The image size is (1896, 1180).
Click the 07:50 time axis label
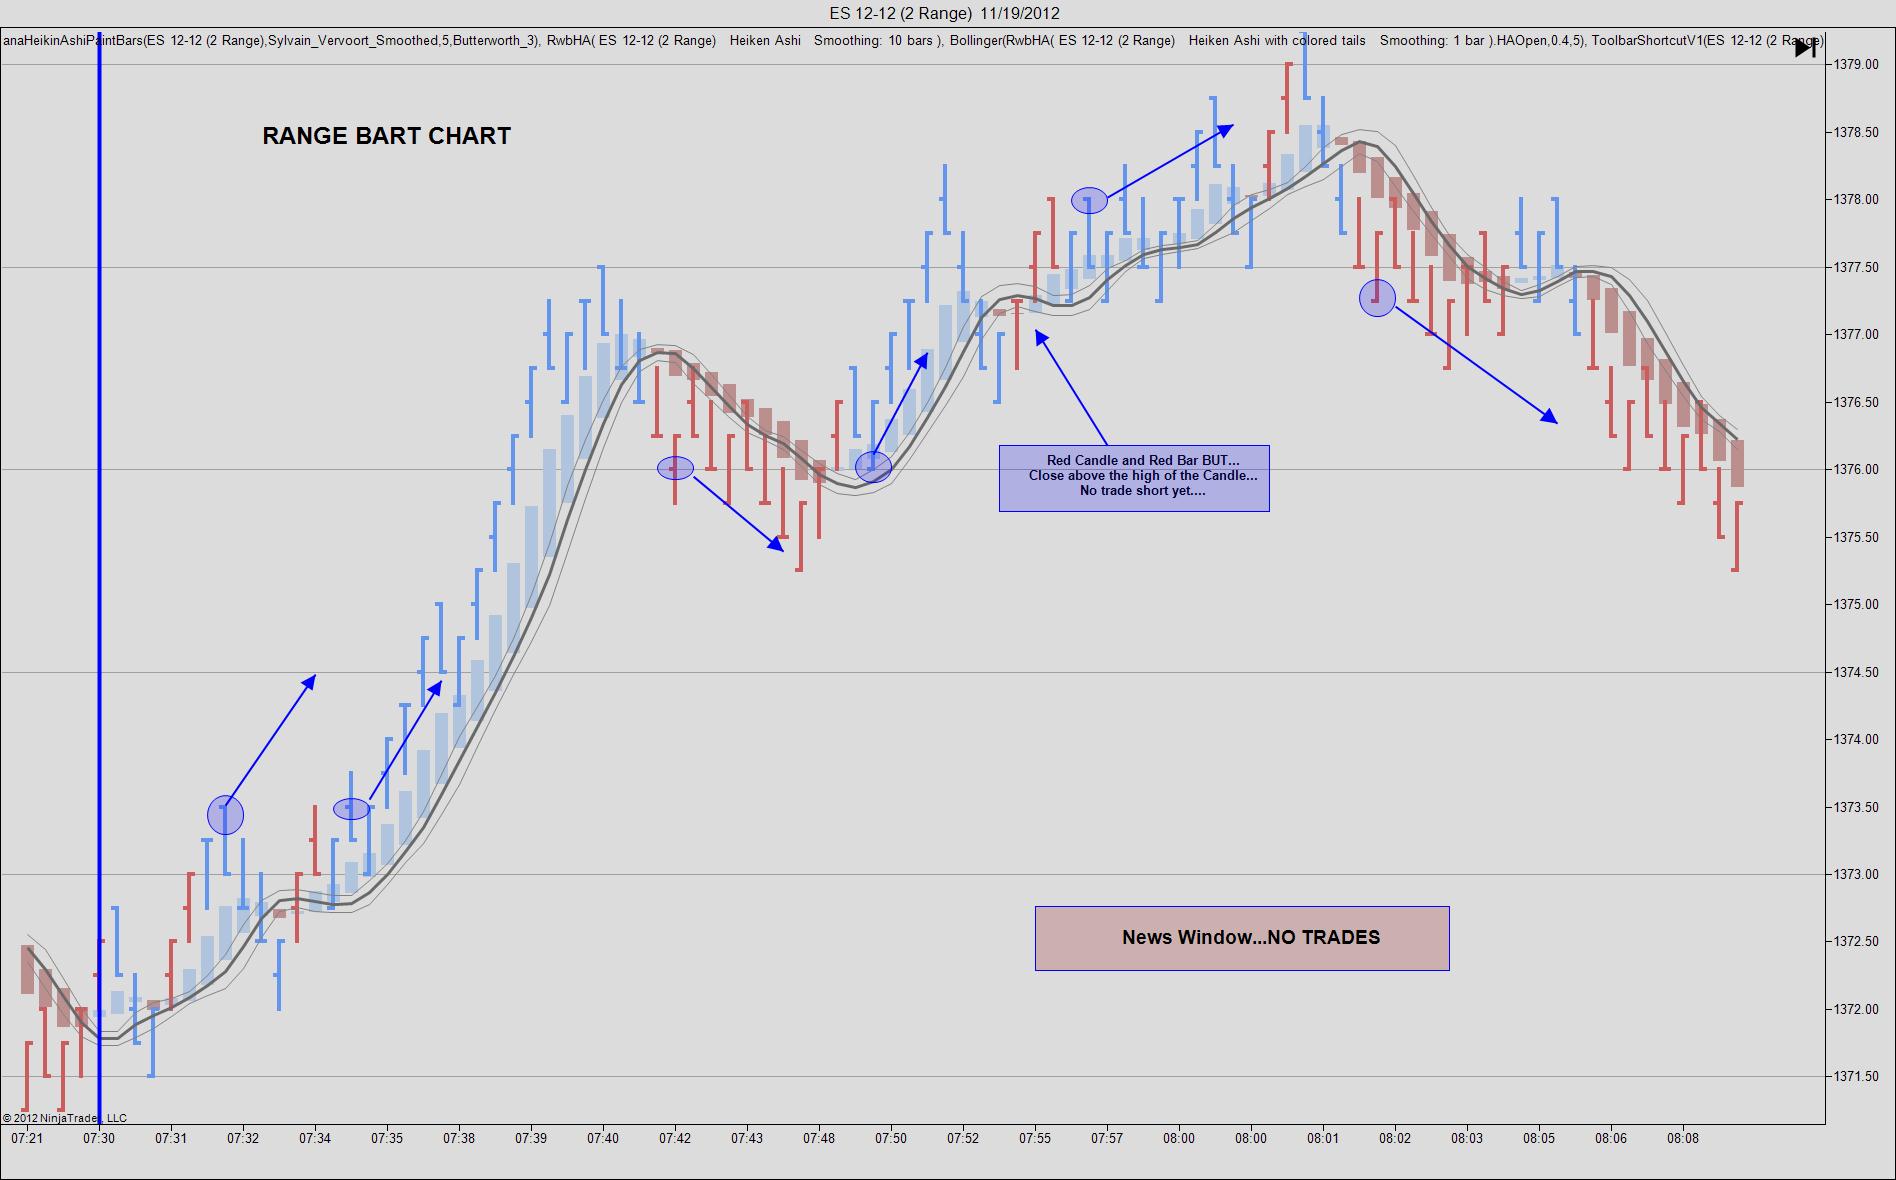pos(891,1138)
